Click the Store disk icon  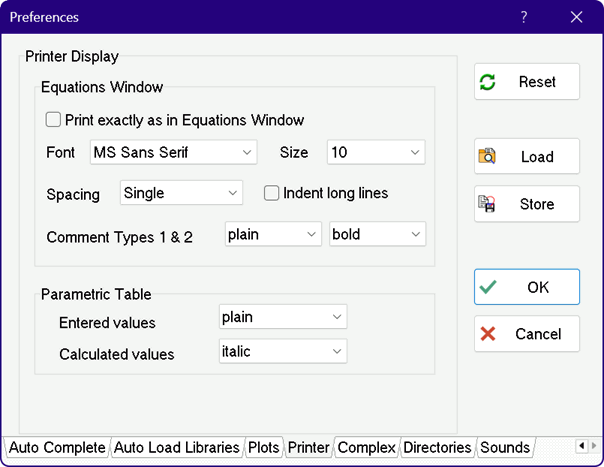coord(488,204)
